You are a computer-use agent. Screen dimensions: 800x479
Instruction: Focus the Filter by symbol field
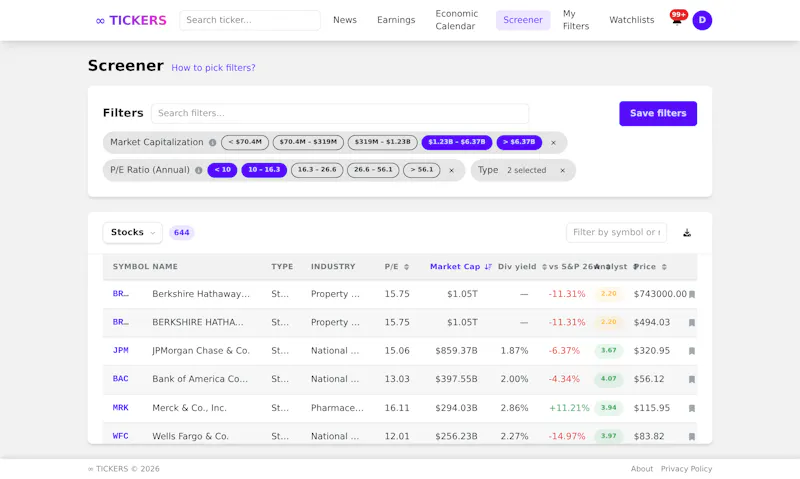pos(616,233)
